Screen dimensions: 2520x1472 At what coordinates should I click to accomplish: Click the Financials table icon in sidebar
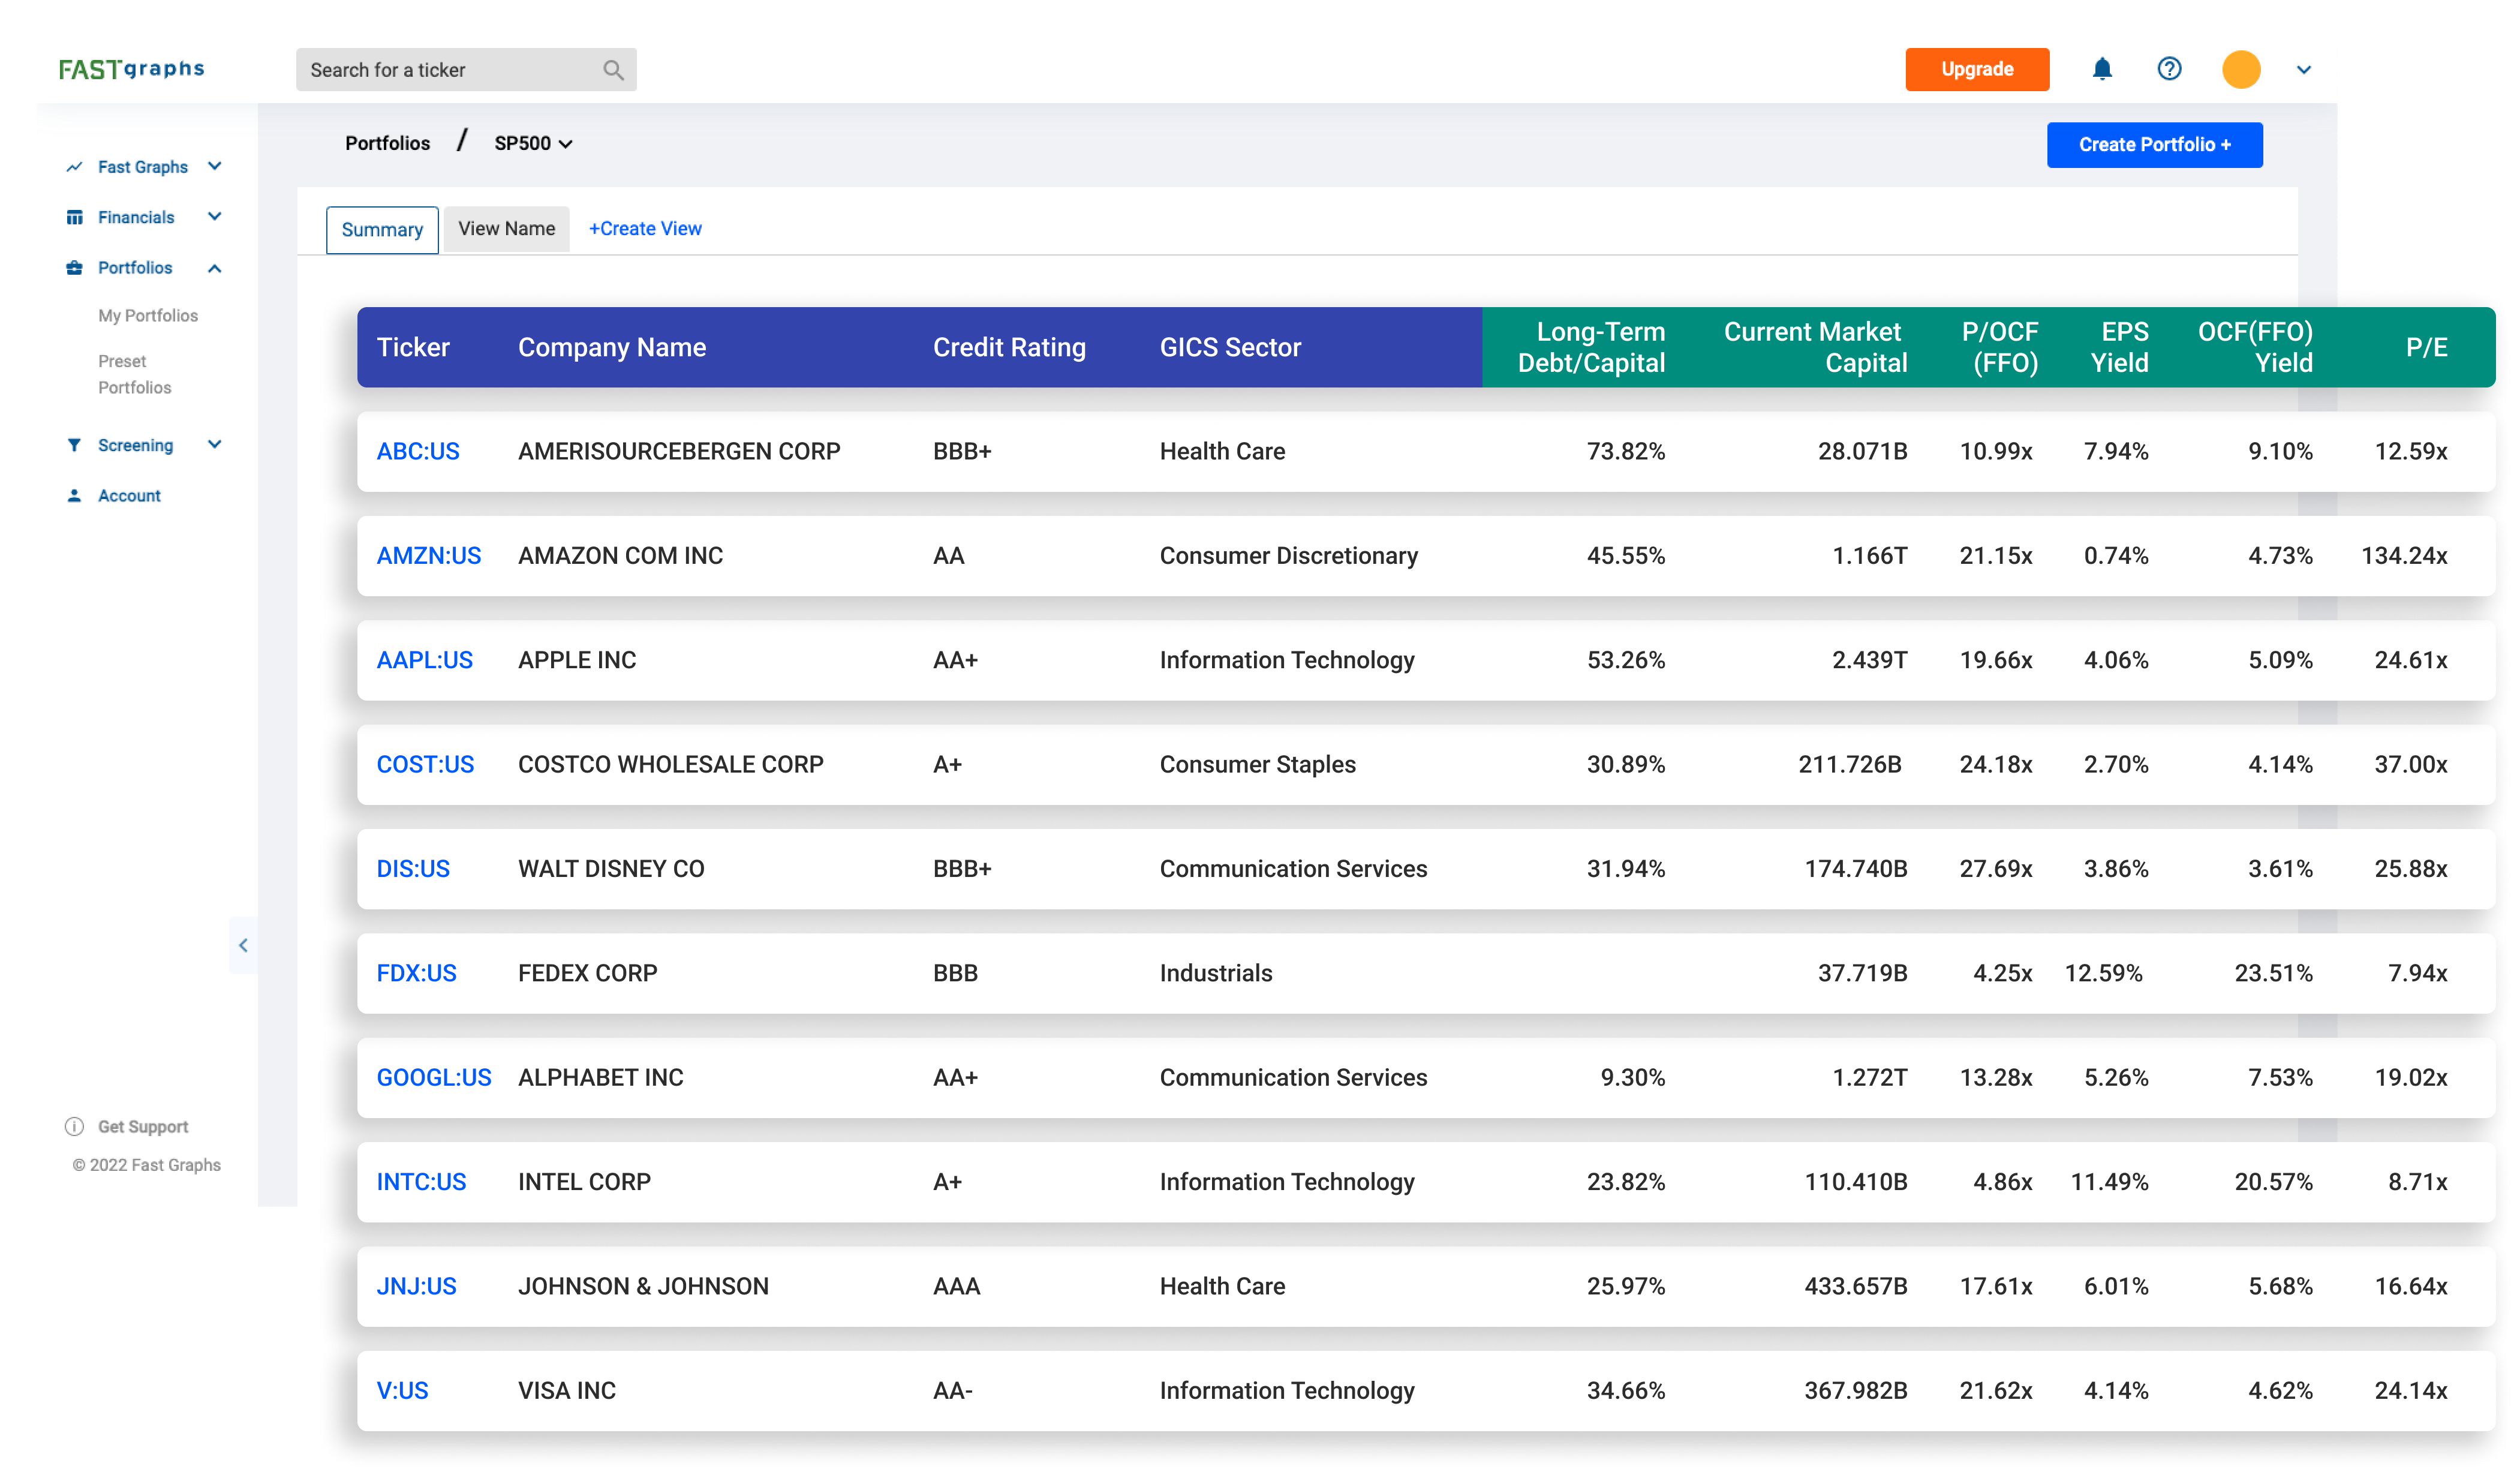(x=74, y=217)
